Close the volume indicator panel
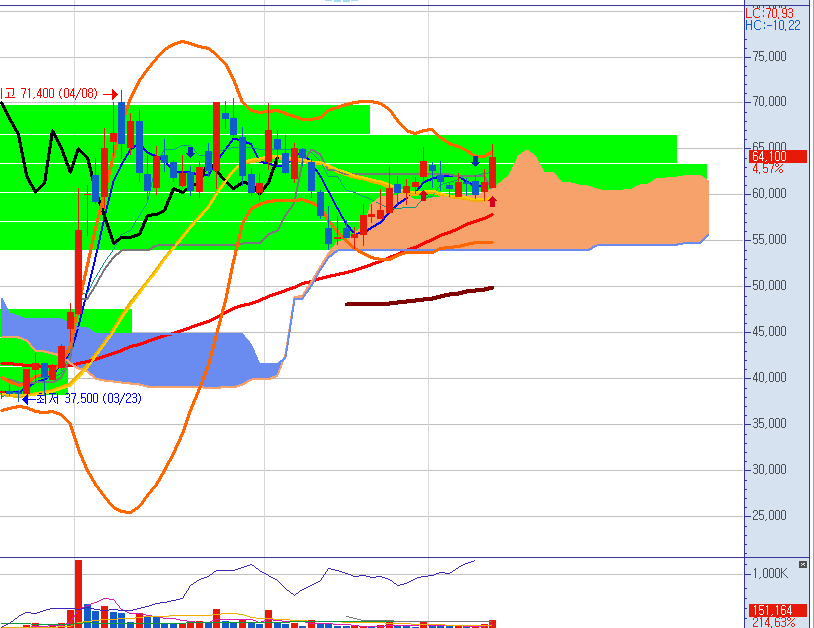Image resolution: width=814 pixels, height=628 pixels. (x=803, y=564)
